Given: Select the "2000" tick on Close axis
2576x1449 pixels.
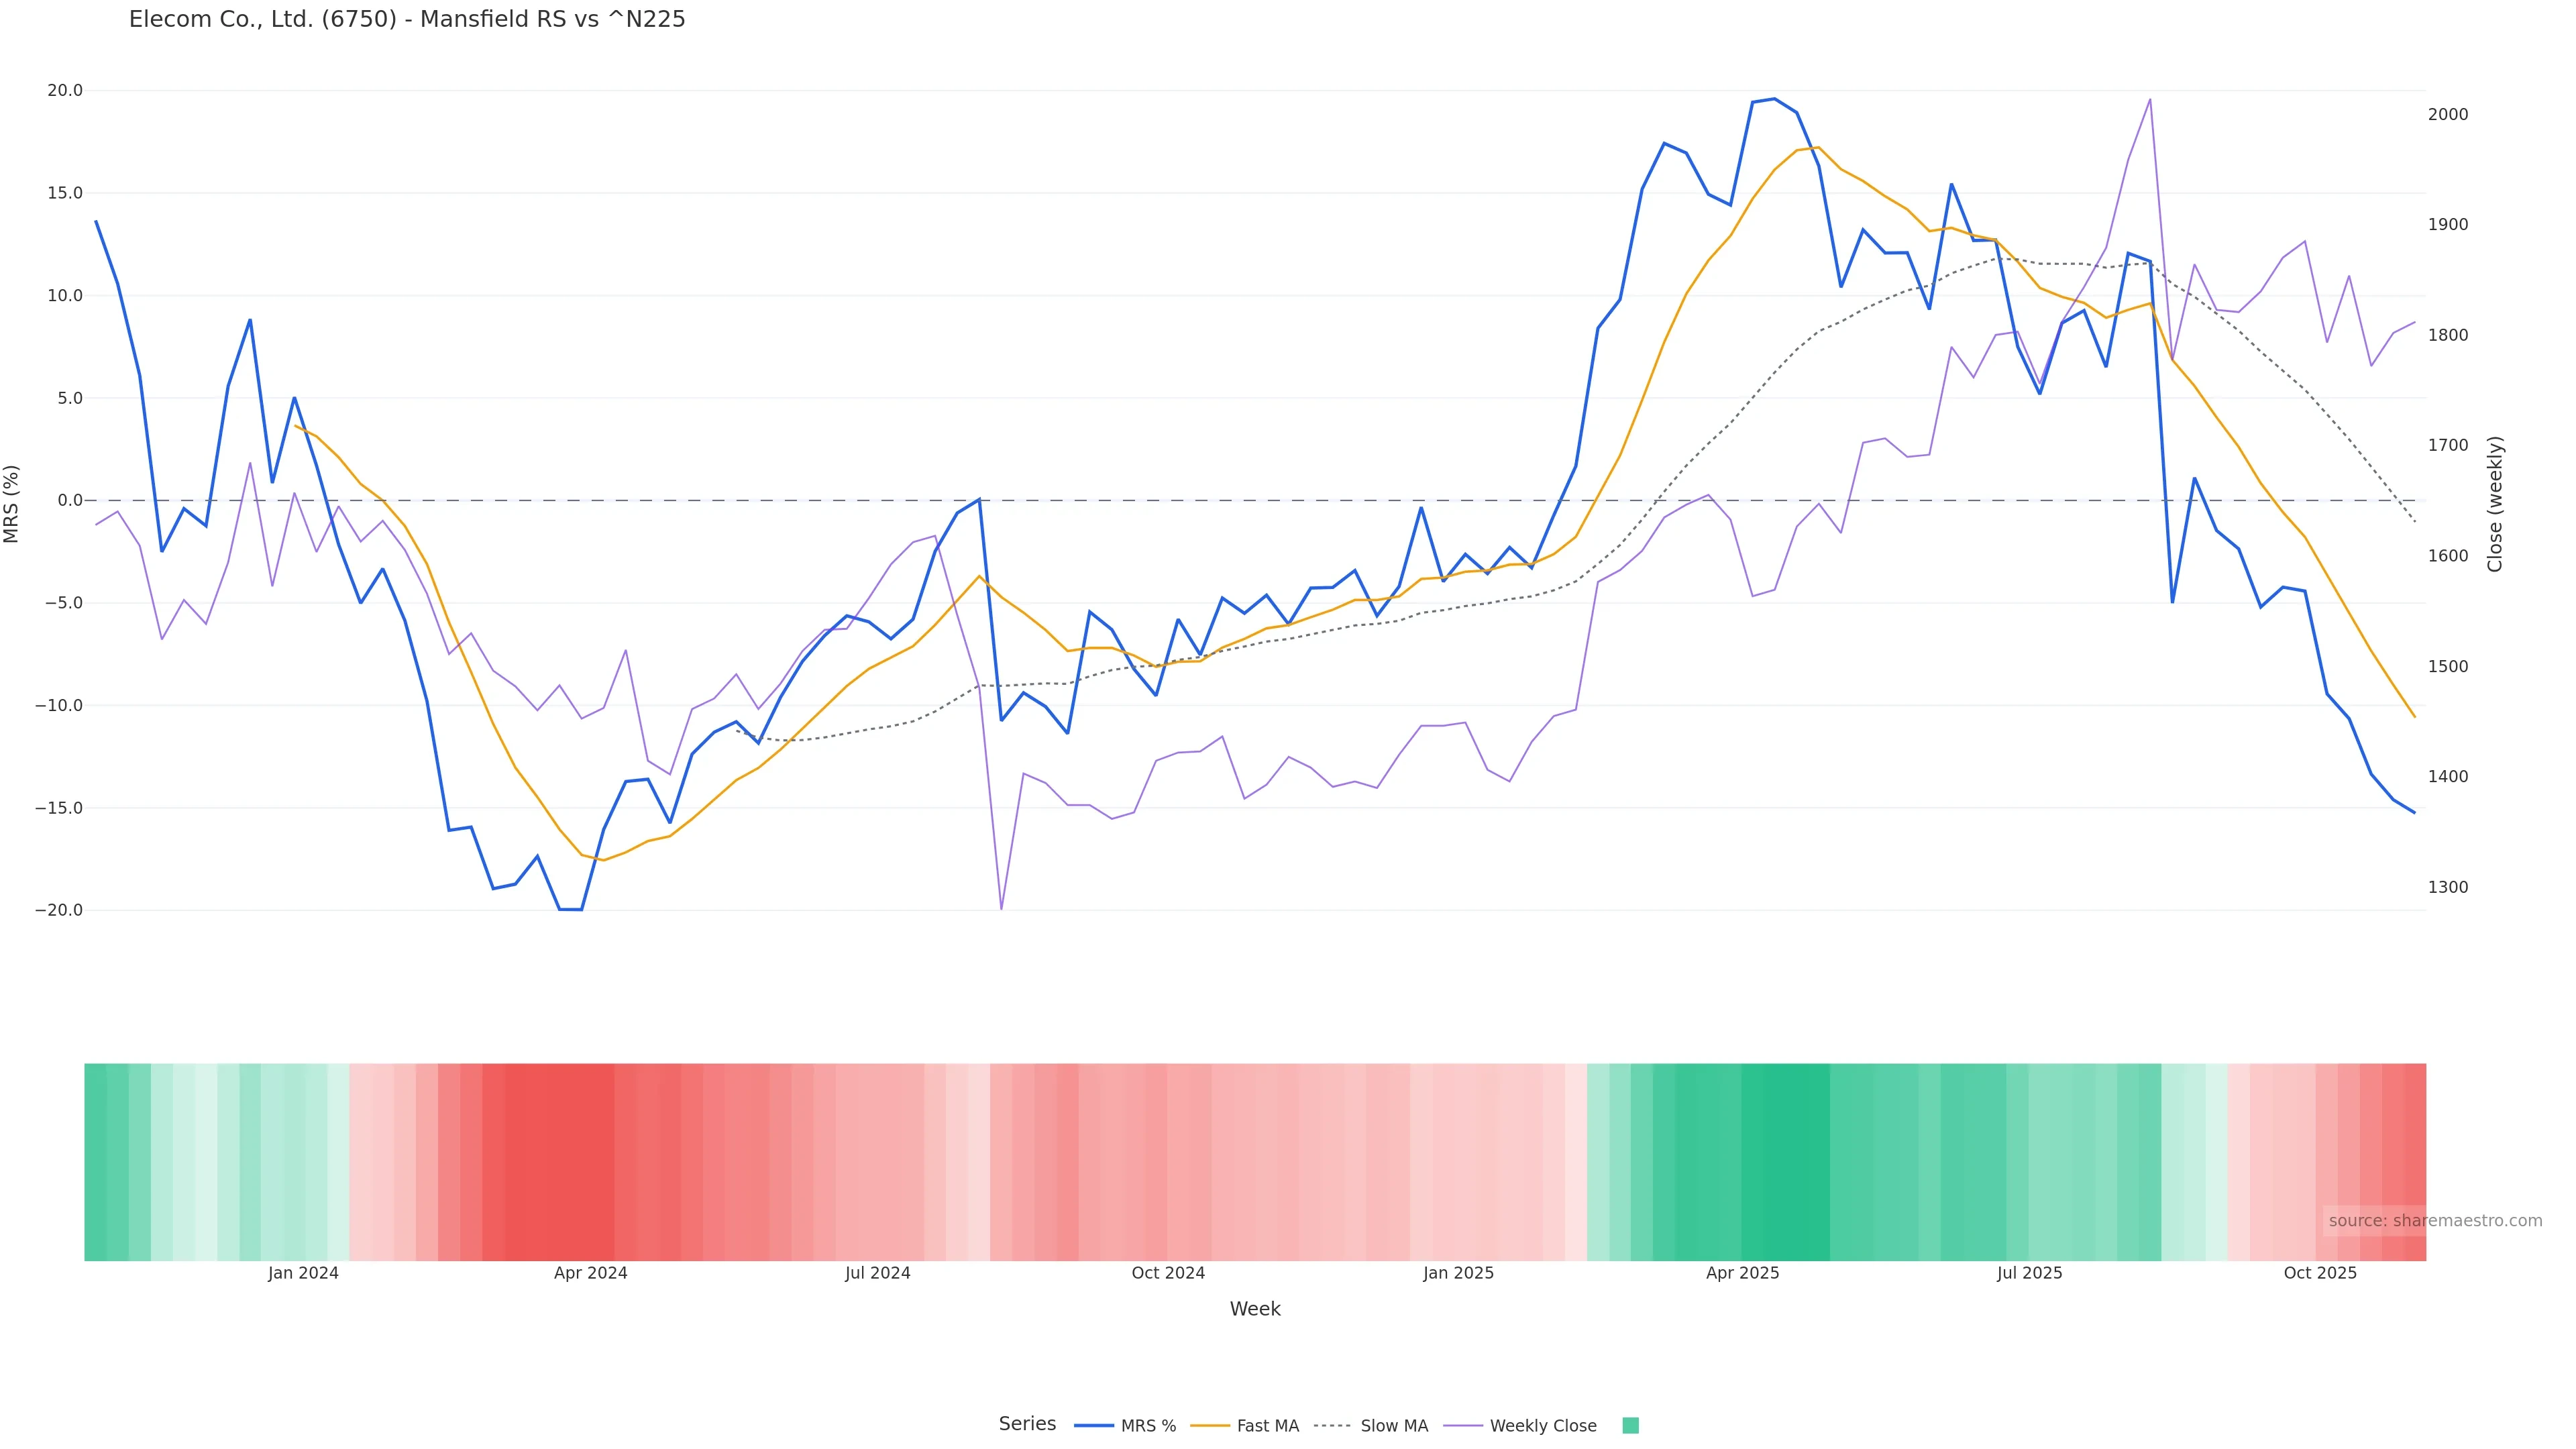Looking at the screenshot, I should [2448, 114].
